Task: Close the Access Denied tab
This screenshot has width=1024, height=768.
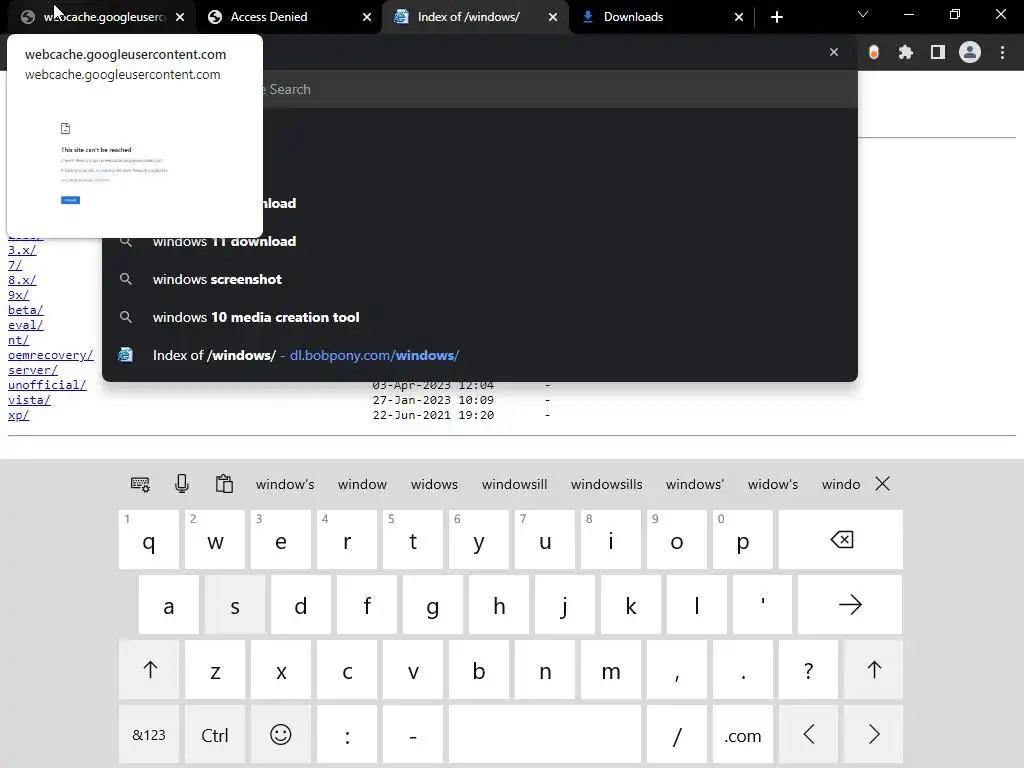Action: coord(367,17)
